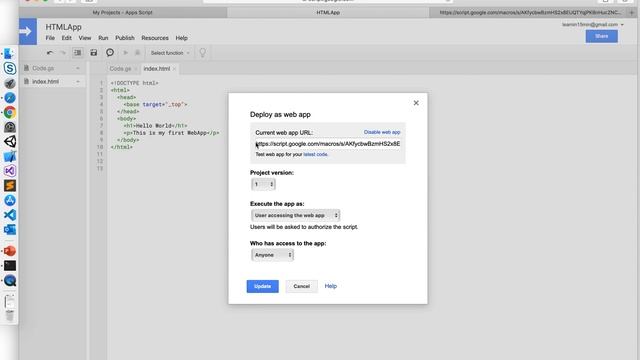
Task: Click the Help link in dialog
Action: 331,286
